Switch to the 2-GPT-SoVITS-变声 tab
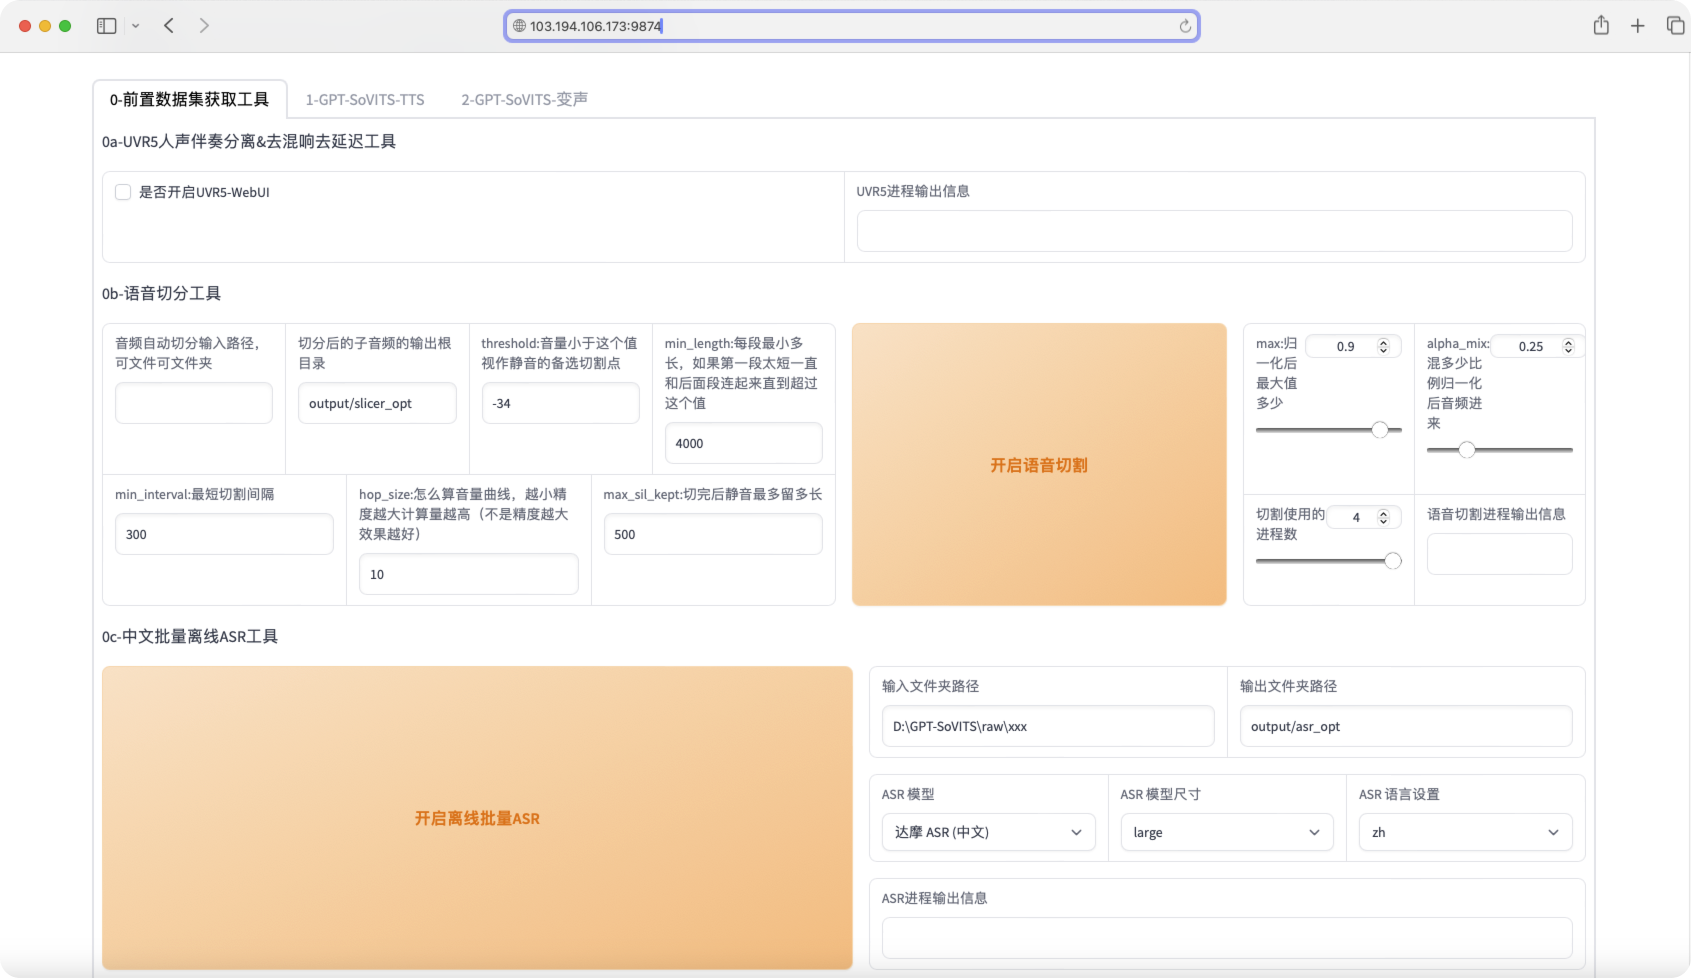 524,100
